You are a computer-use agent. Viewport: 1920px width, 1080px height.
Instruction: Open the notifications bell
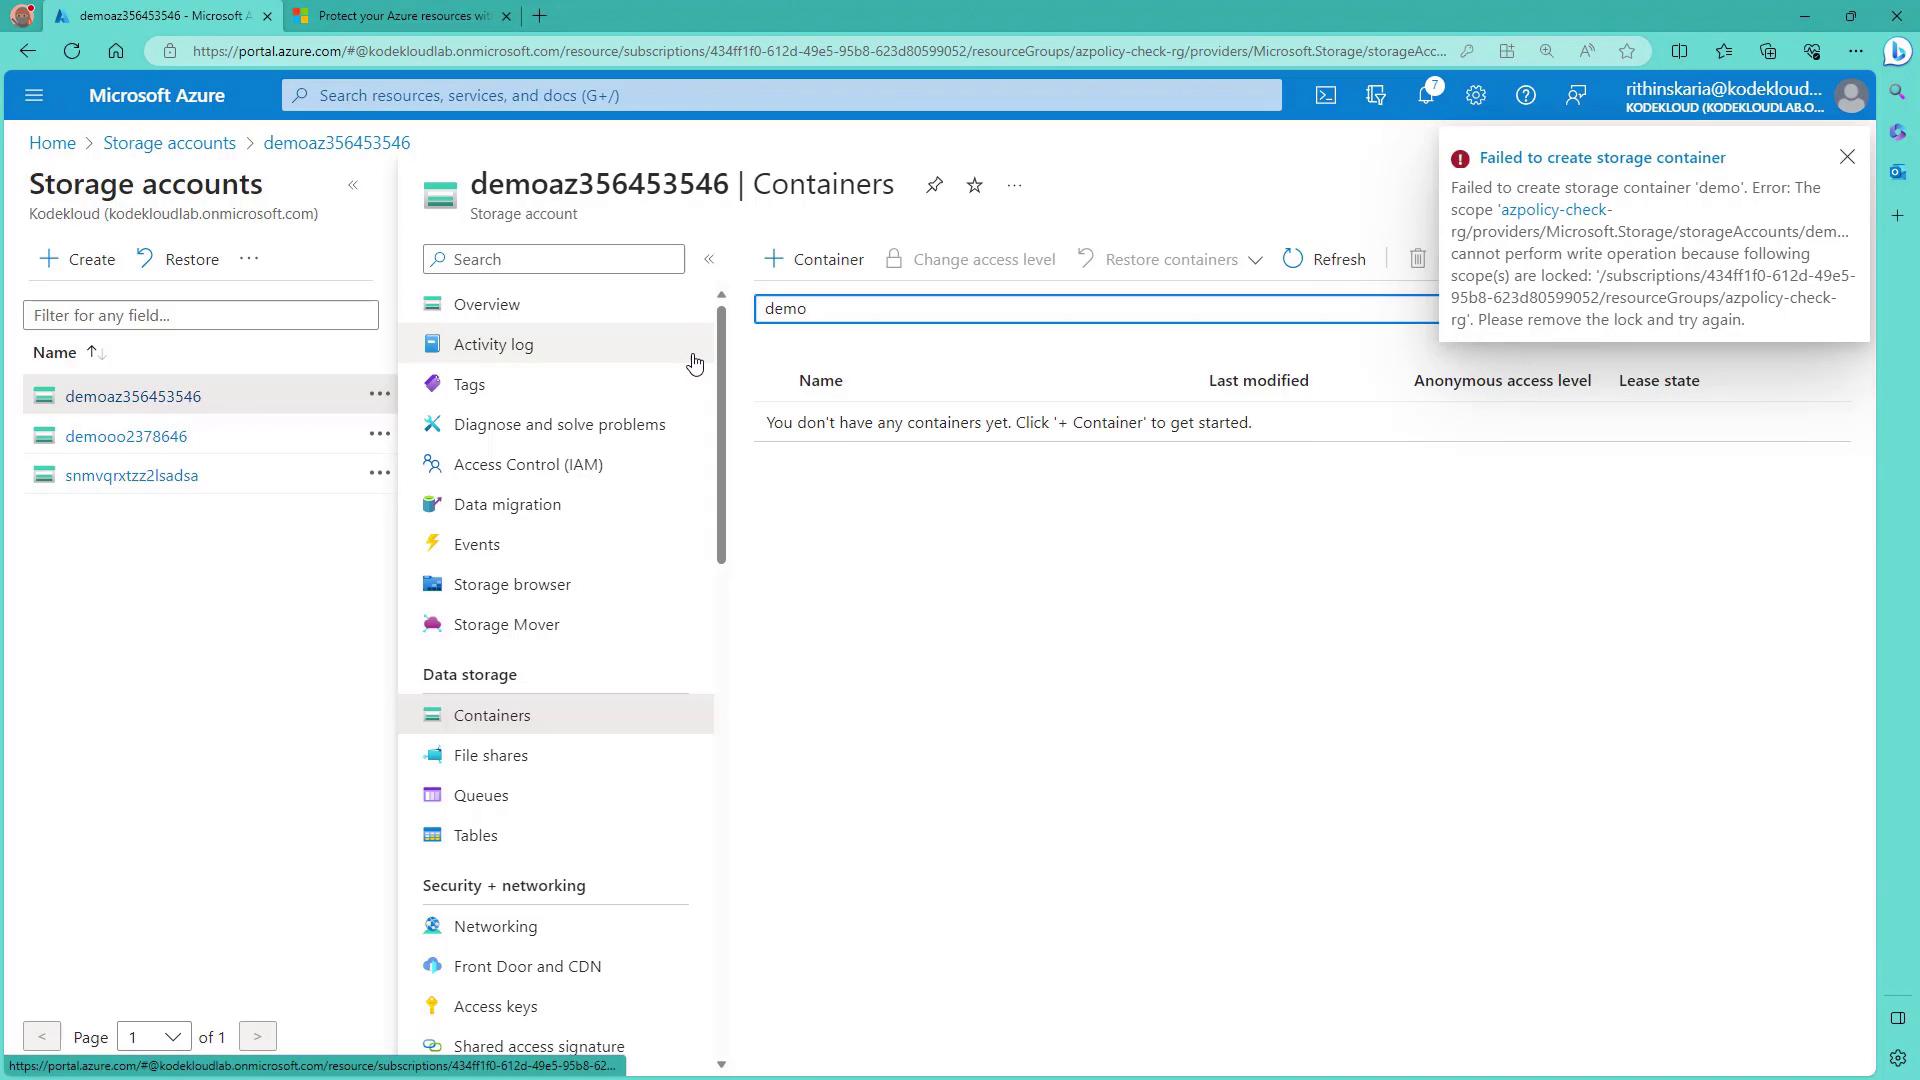click(1426, 96)
